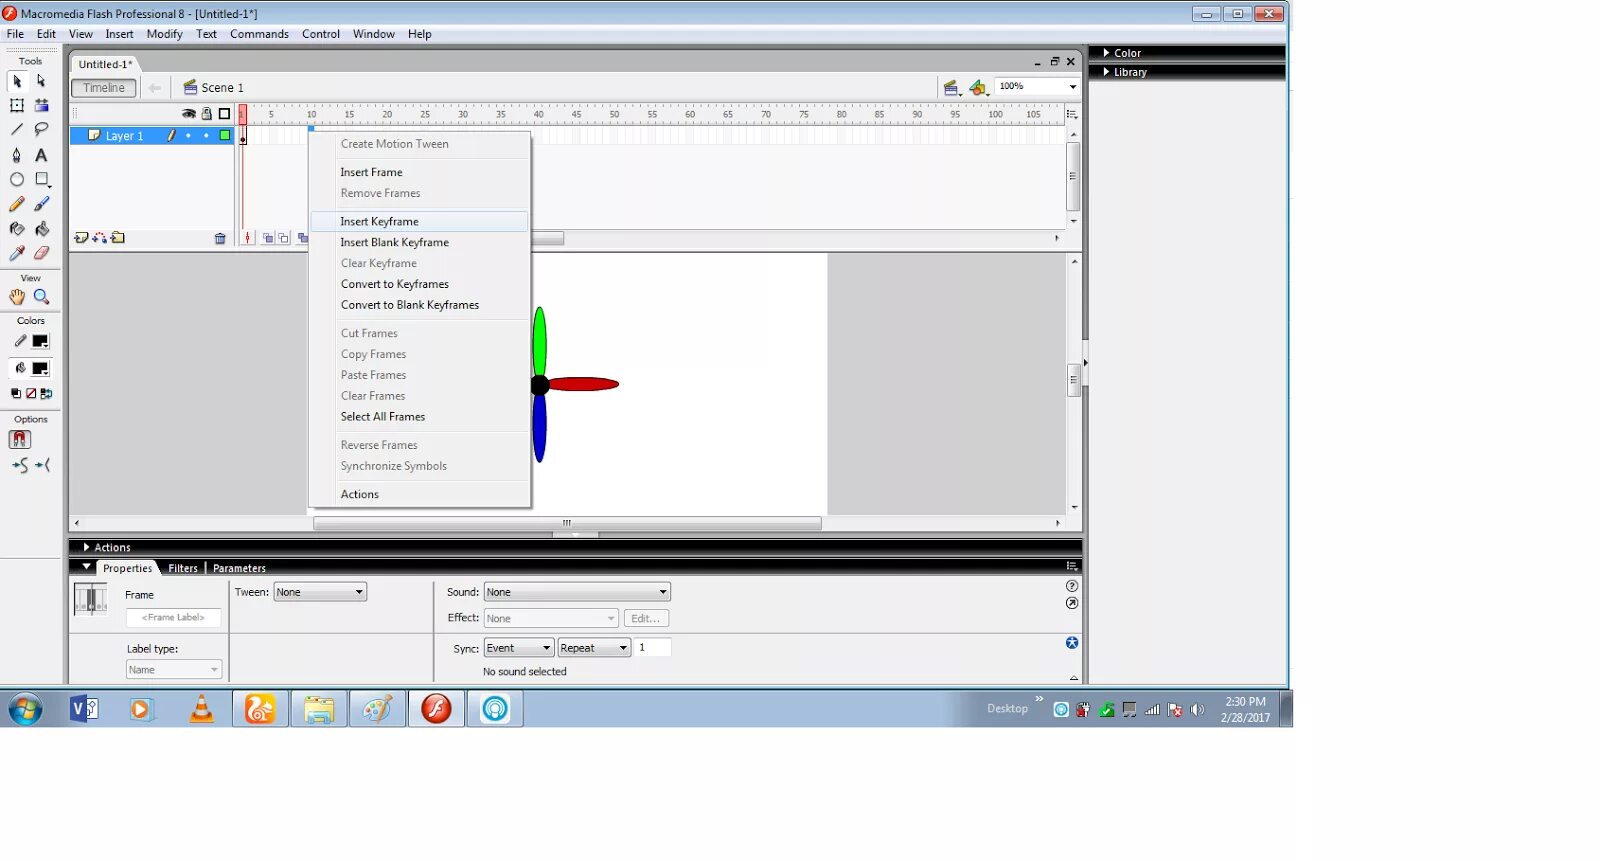
Task: Click the Insert Layer icon
Action: (x=81, y=238)
